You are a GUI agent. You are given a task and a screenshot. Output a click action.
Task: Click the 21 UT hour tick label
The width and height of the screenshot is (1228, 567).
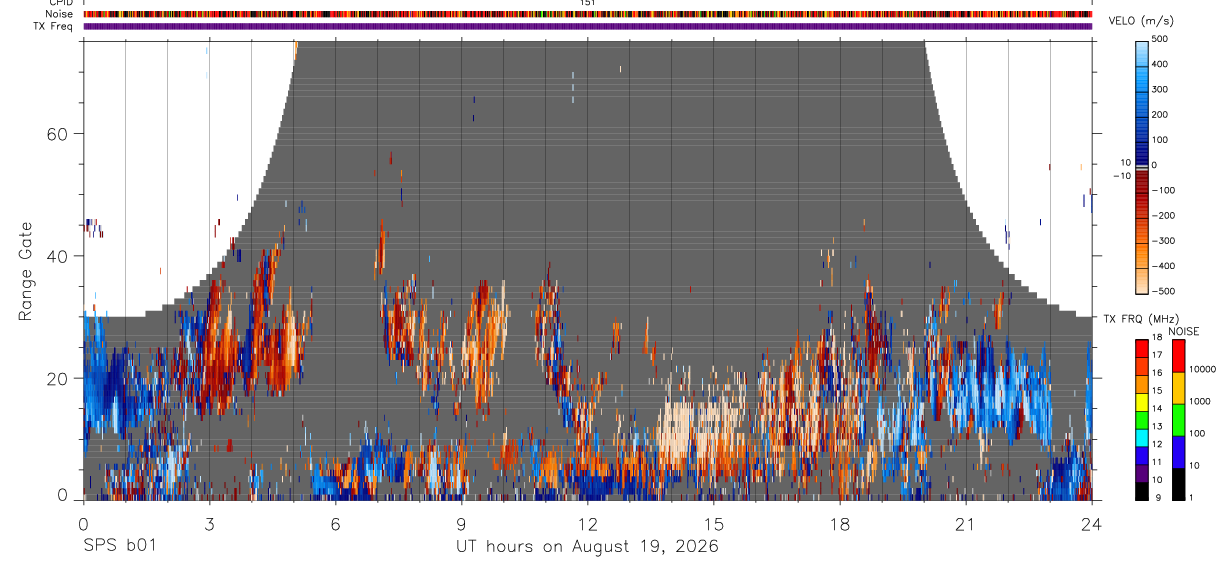(x=965, y=524)
